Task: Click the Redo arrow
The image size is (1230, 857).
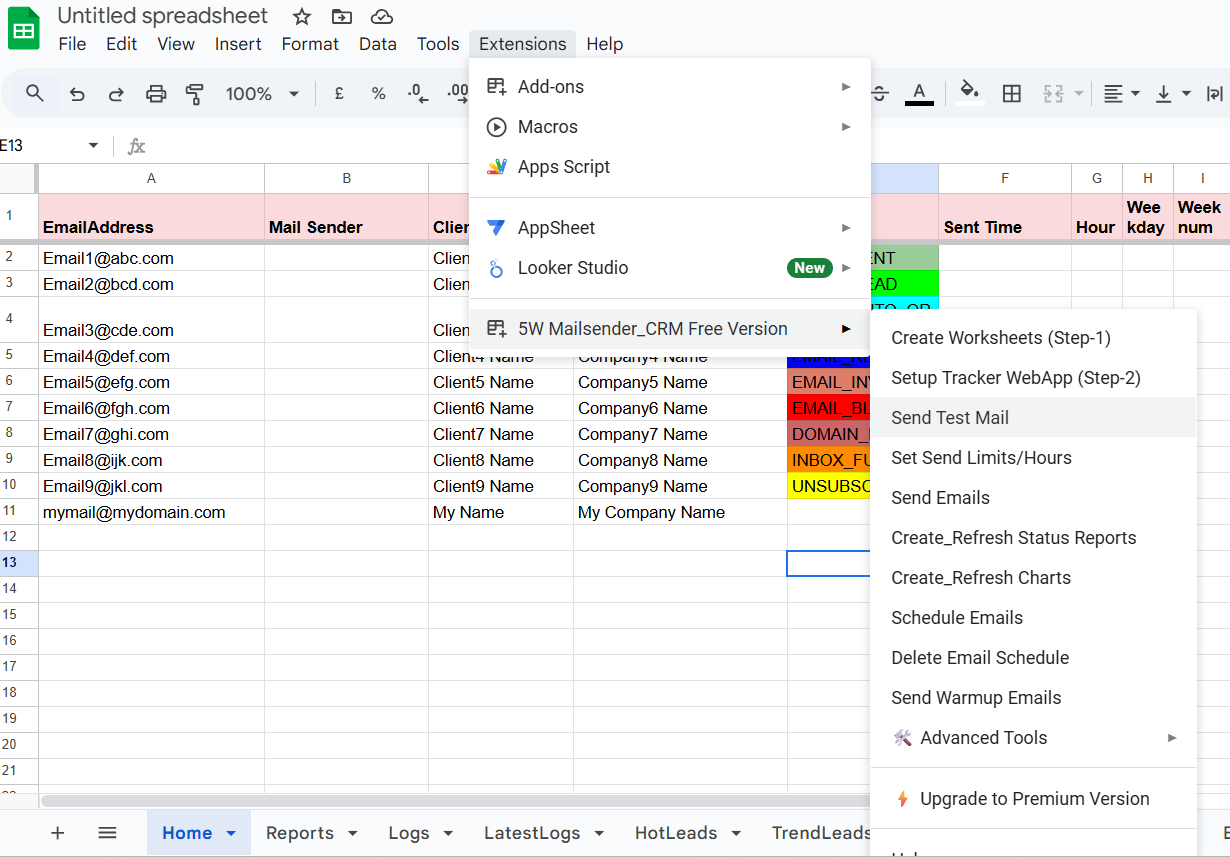Action: [116, 94]
